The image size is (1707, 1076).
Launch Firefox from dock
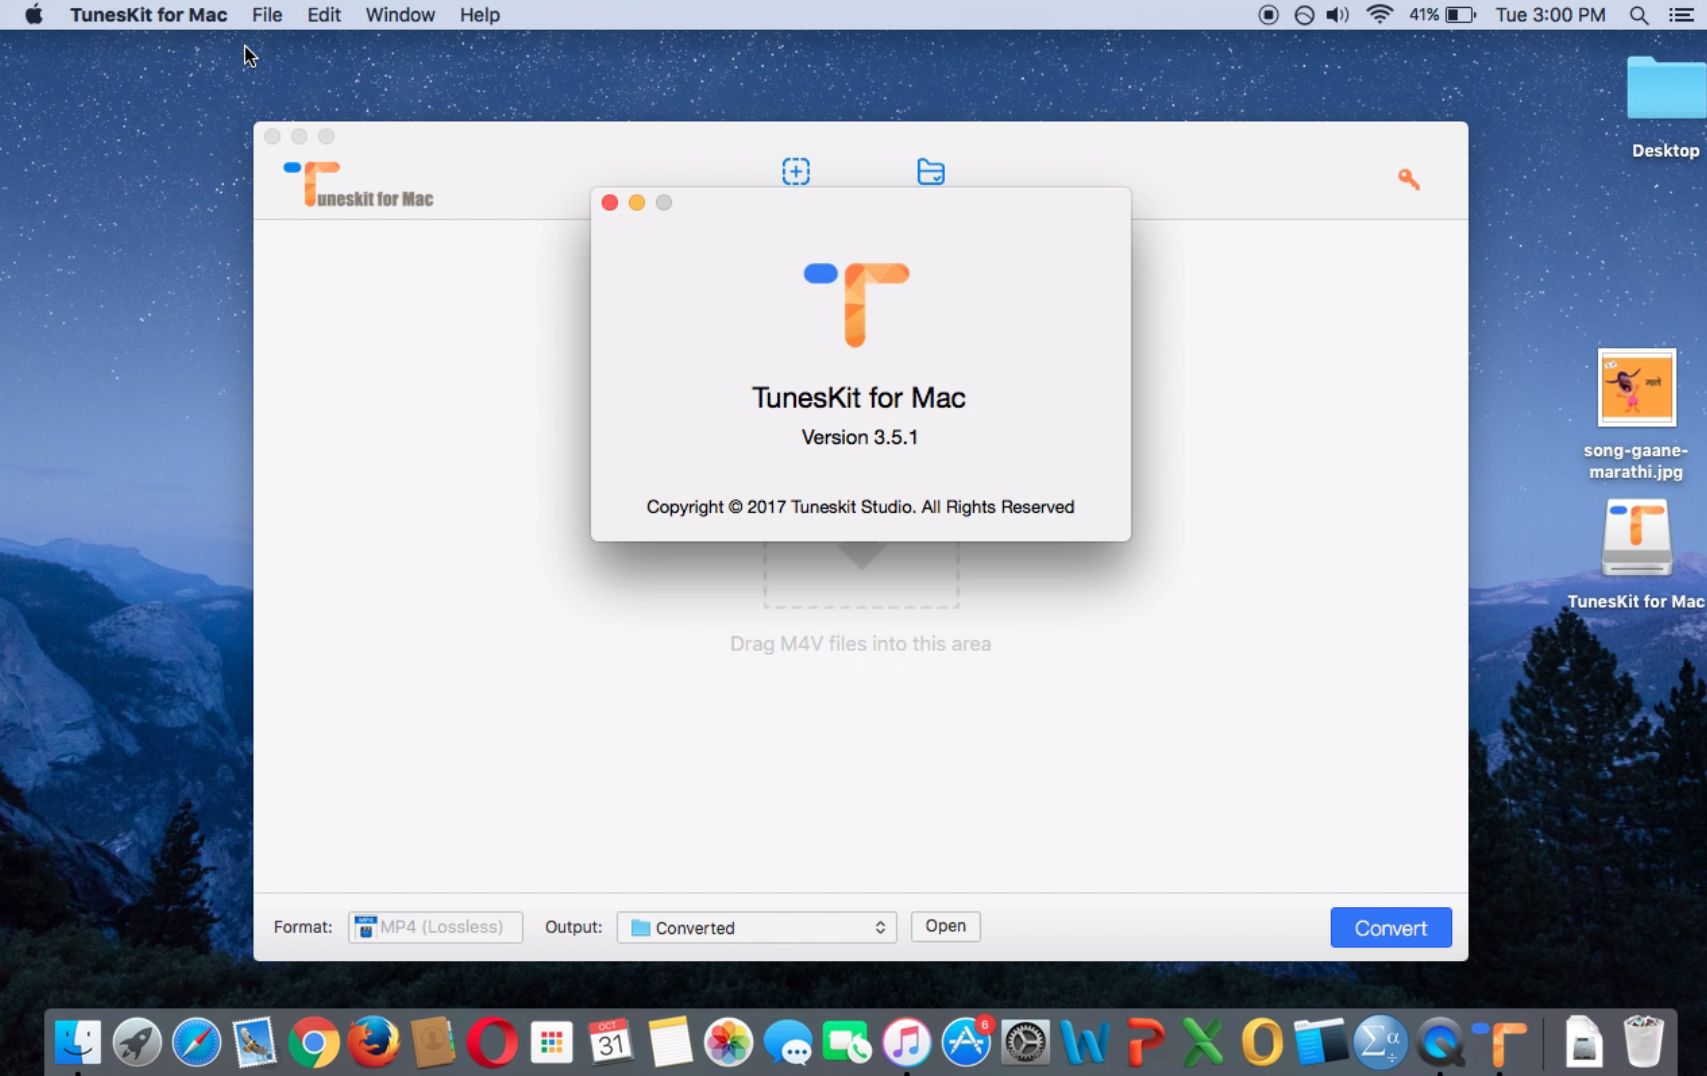(373, 1042)
